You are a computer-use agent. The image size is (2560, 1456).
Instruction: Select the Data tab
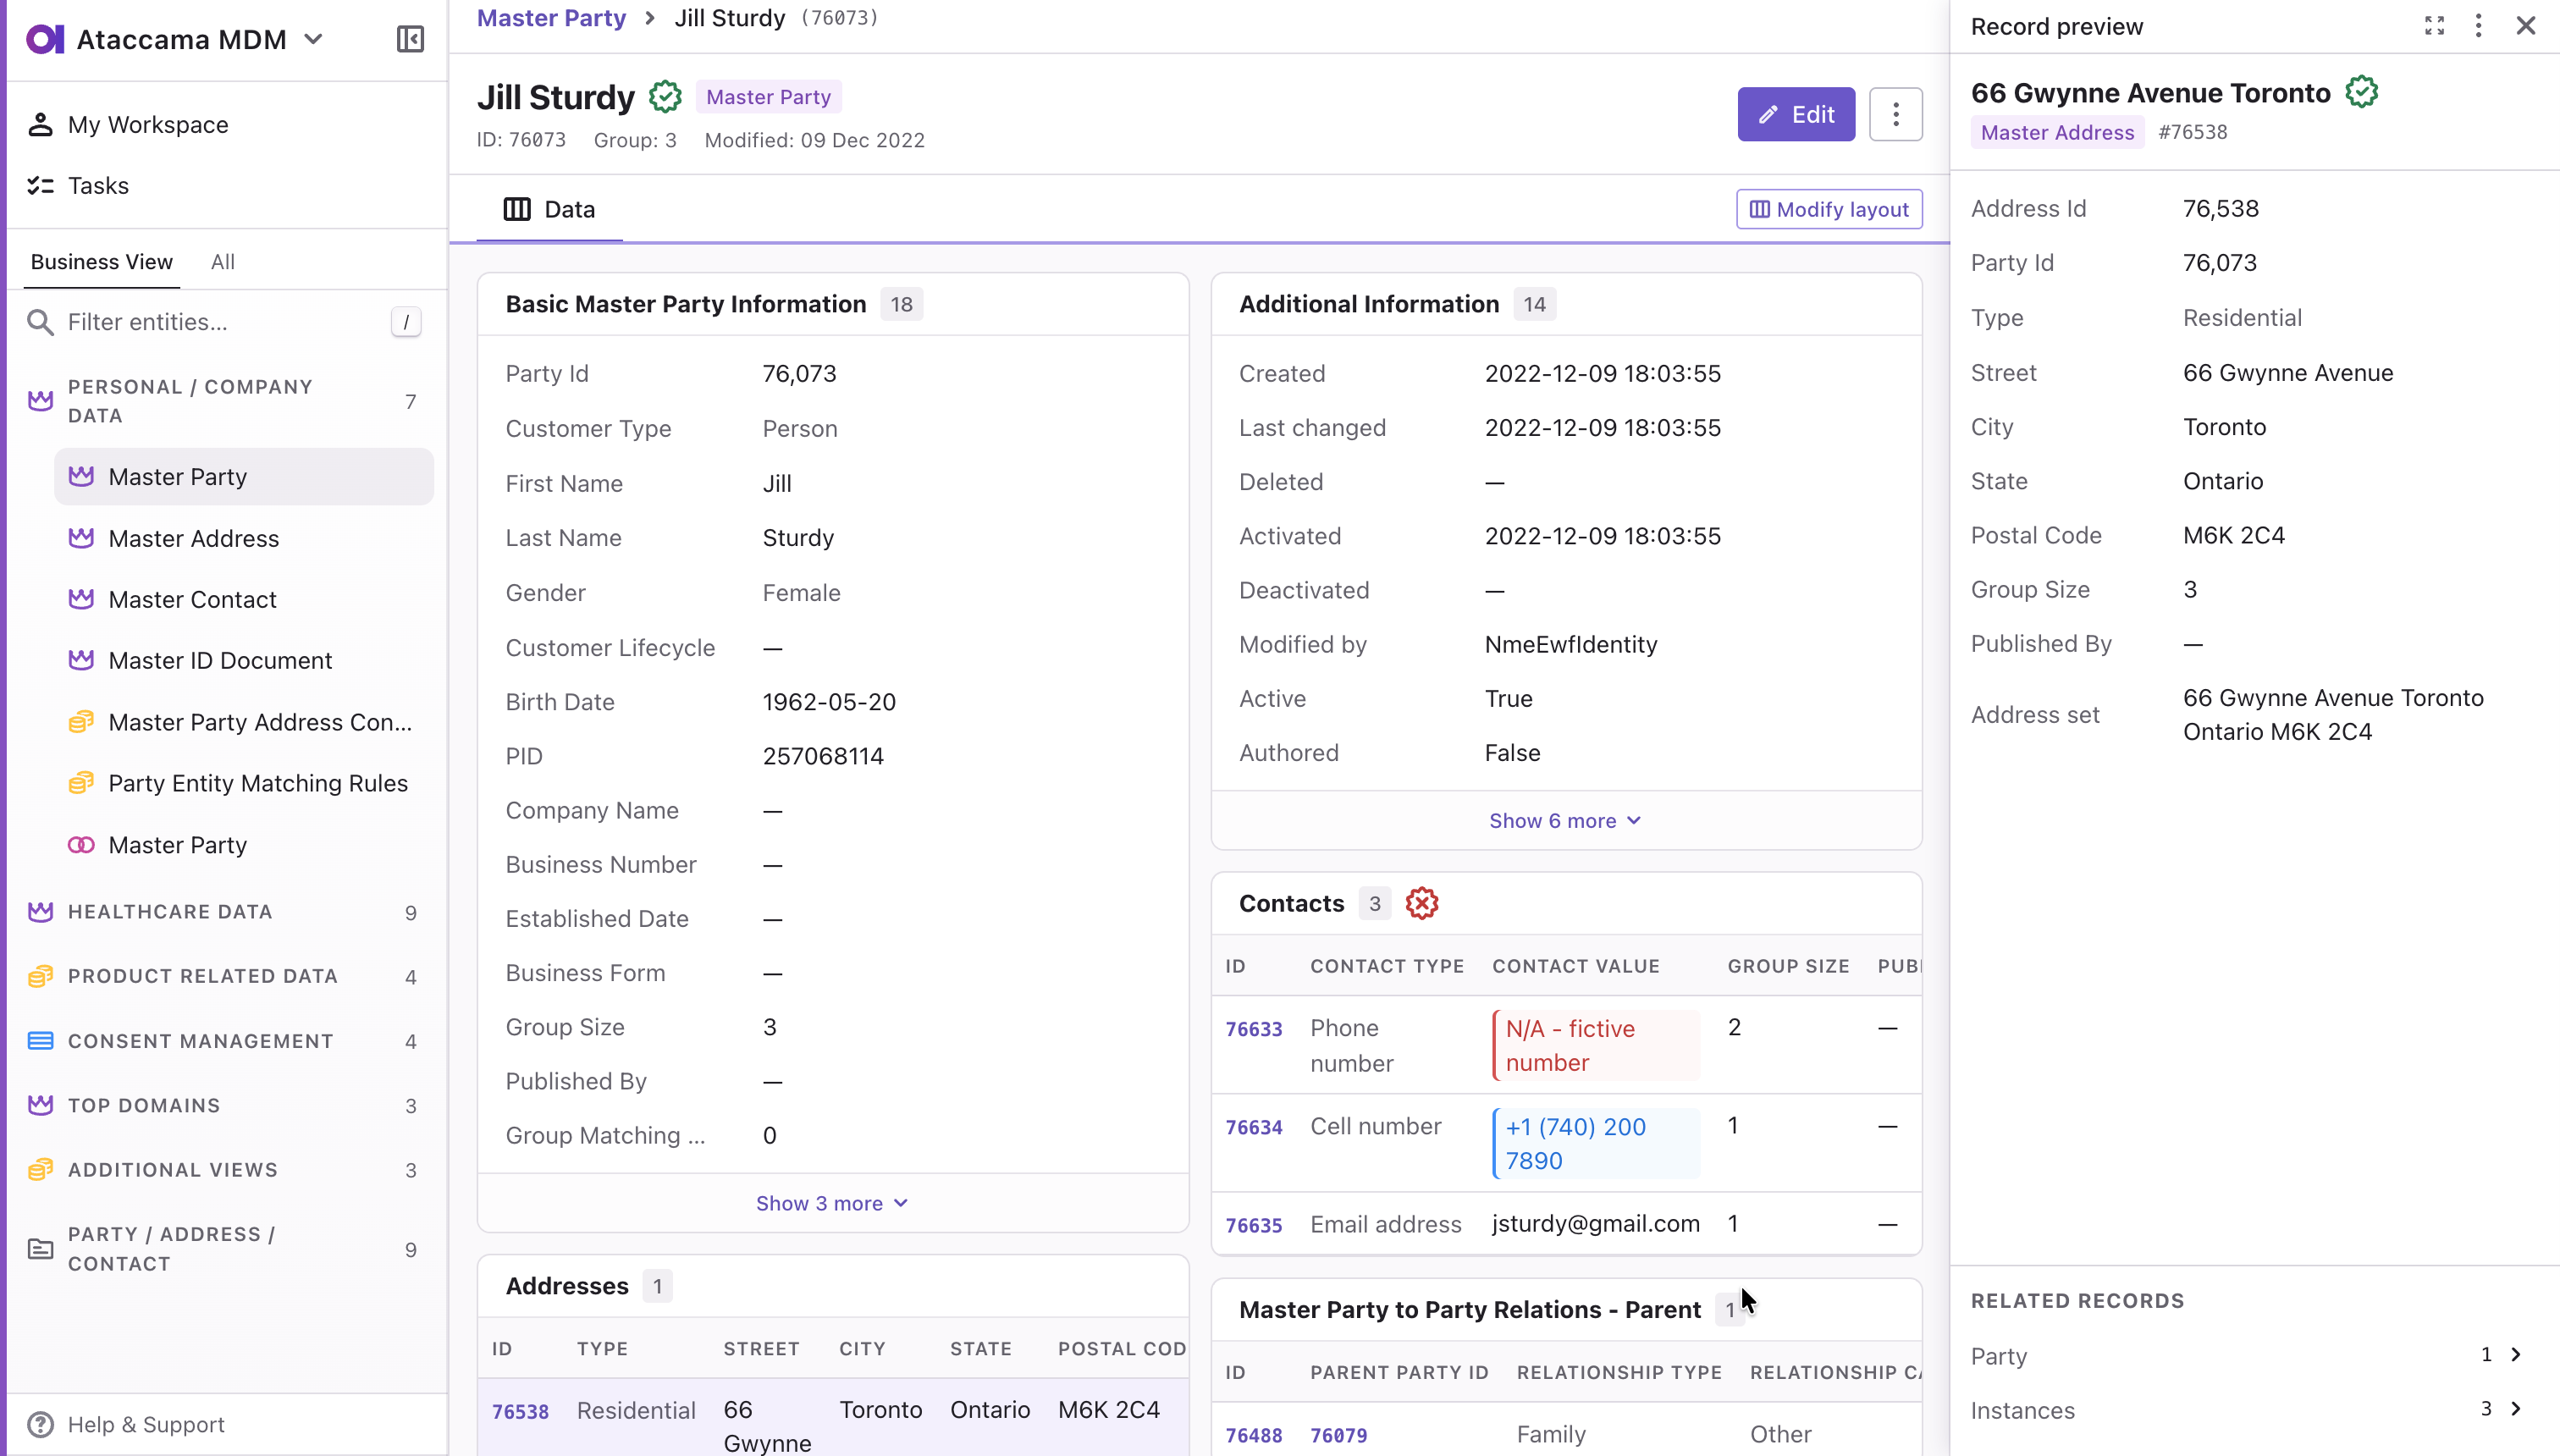(x=549, y=209)
